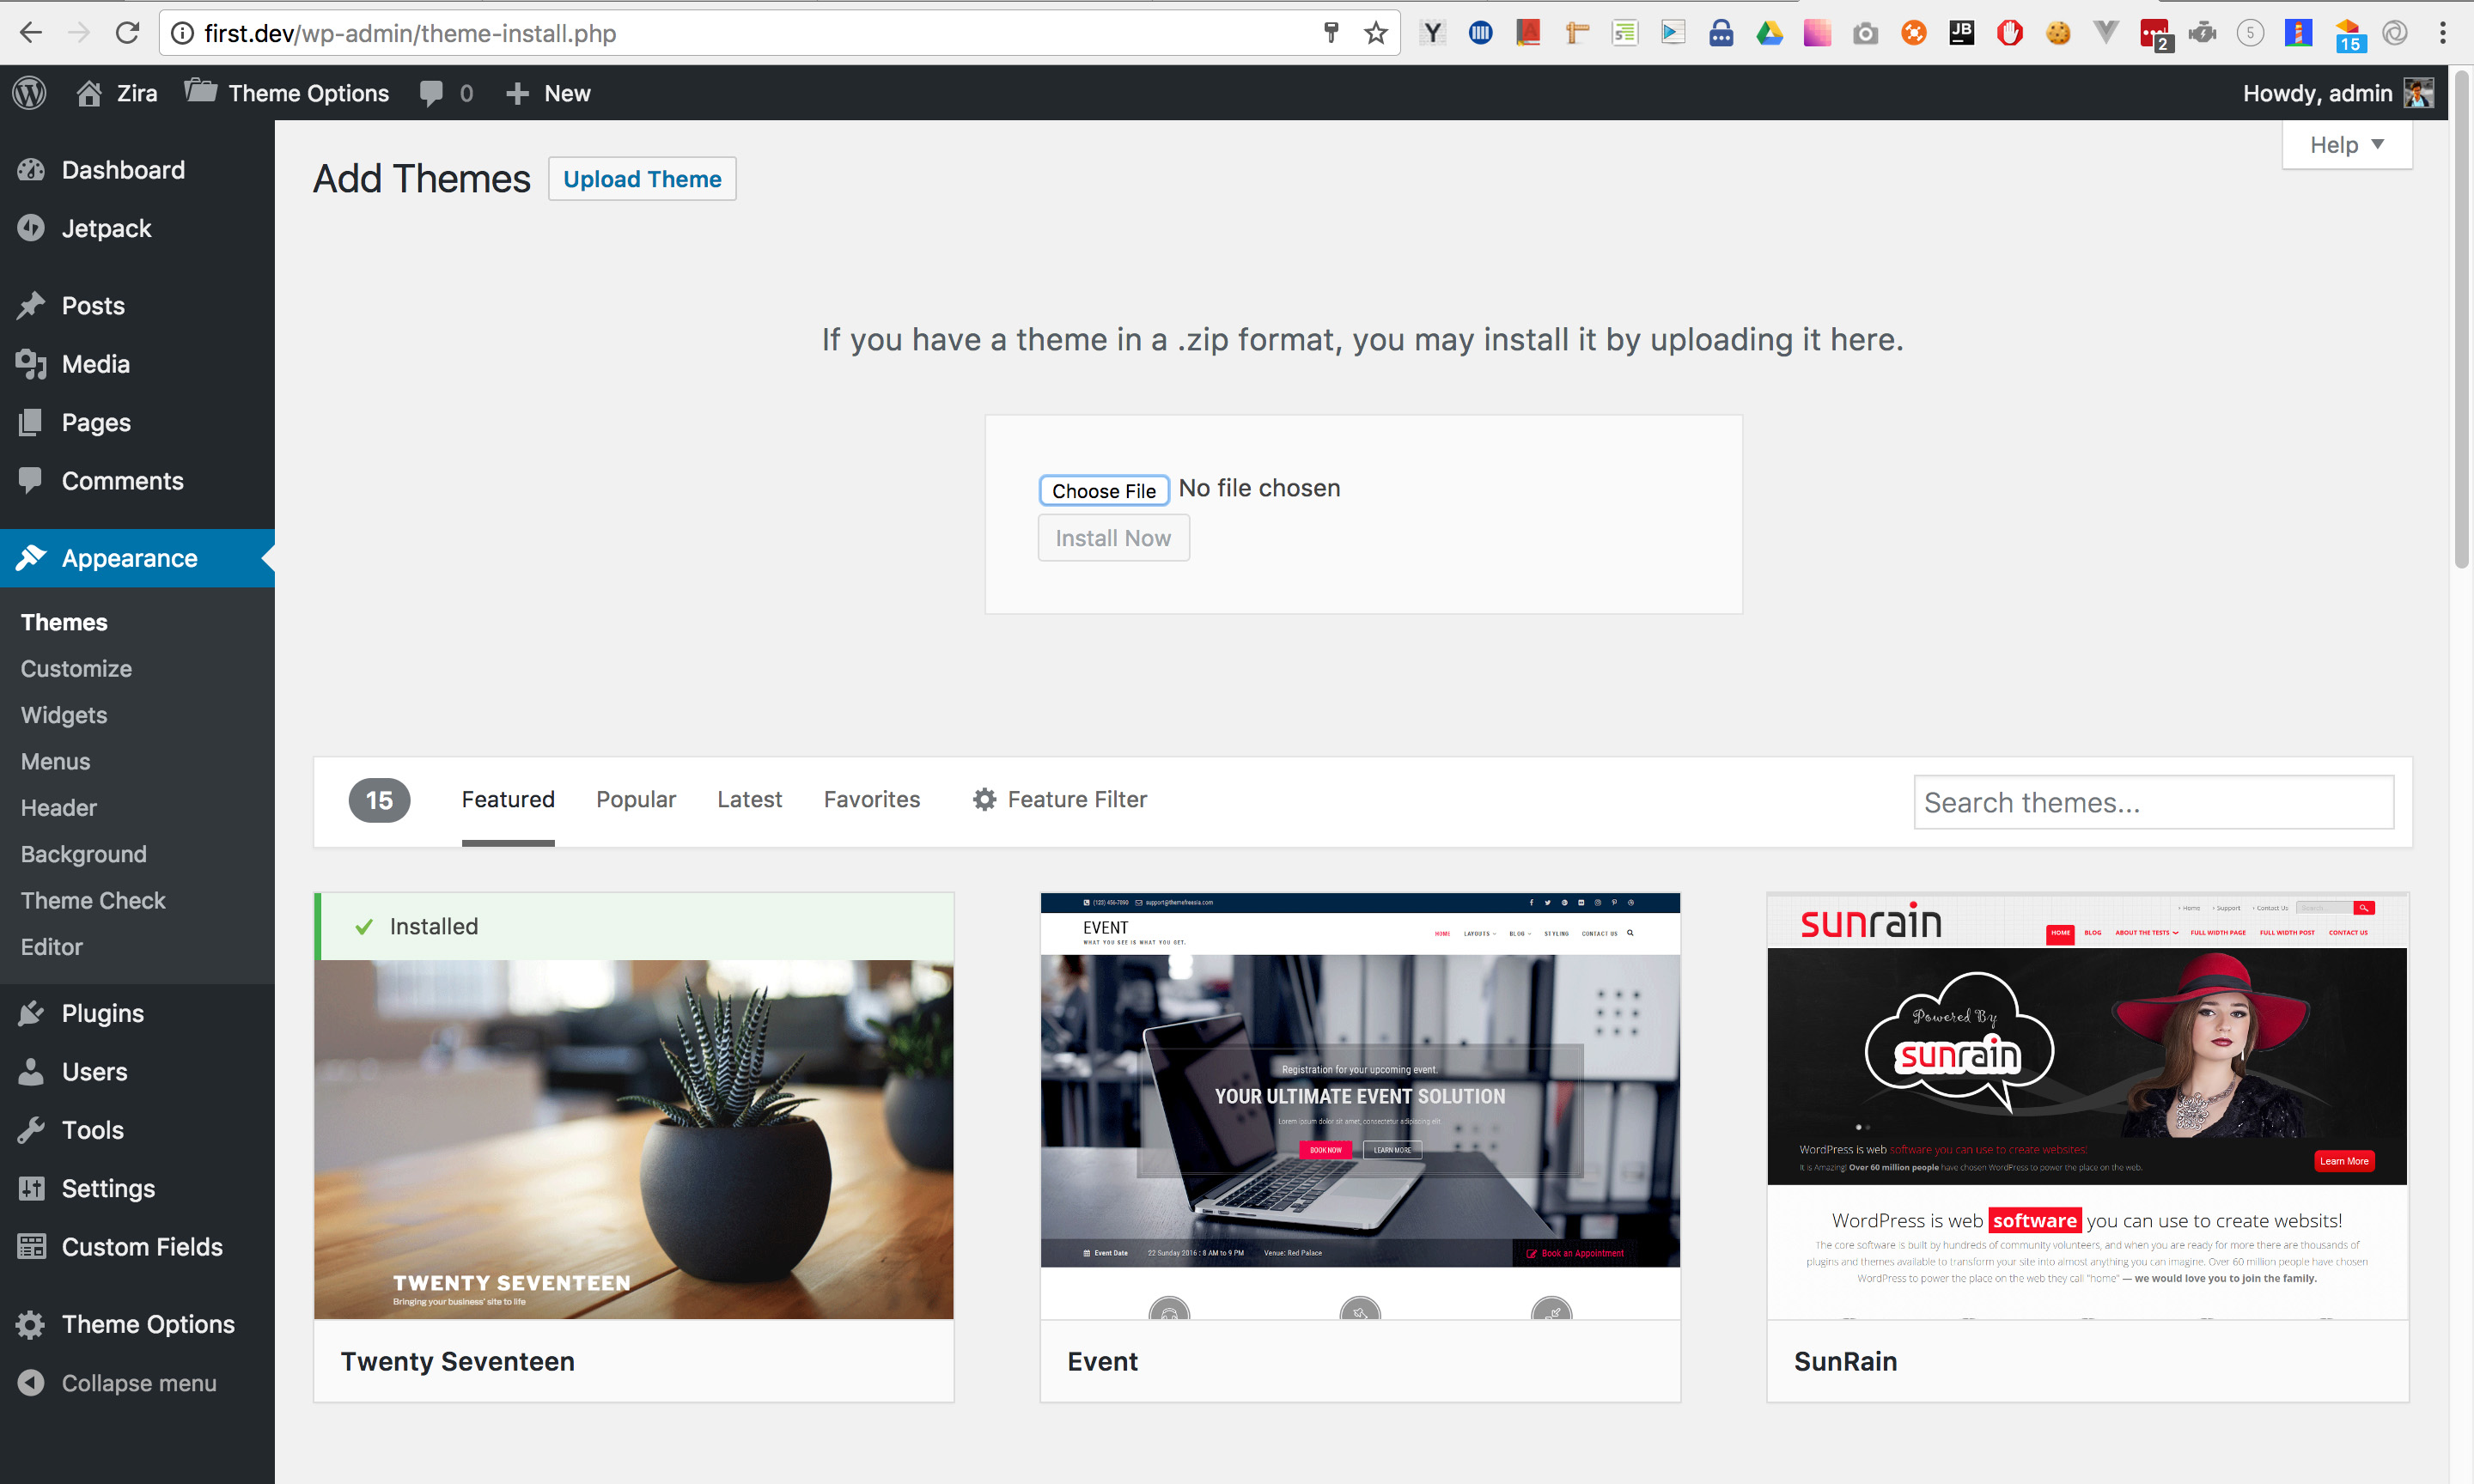Open the Zira site home icon
The width and height of the screenshot is (2474, 1484).
point(89,93)
